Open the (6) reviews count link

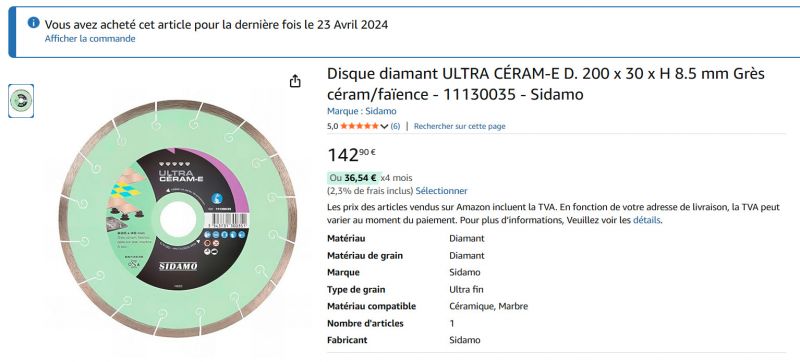click(395, 126)
